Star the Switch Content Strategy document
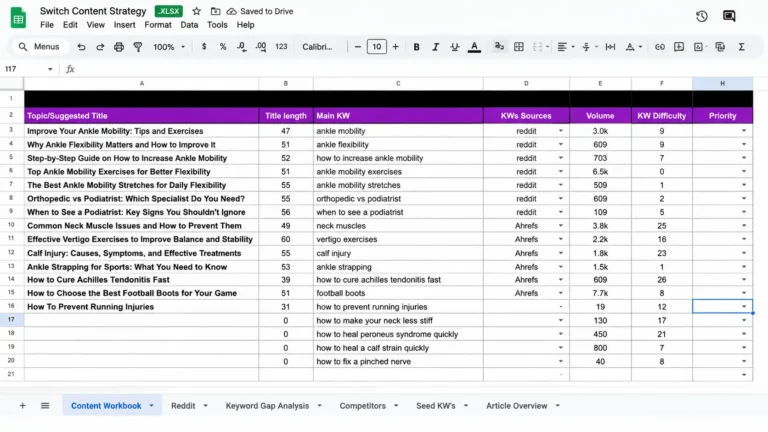The height and width of the screenshot is (432, 768). point(196,11)
